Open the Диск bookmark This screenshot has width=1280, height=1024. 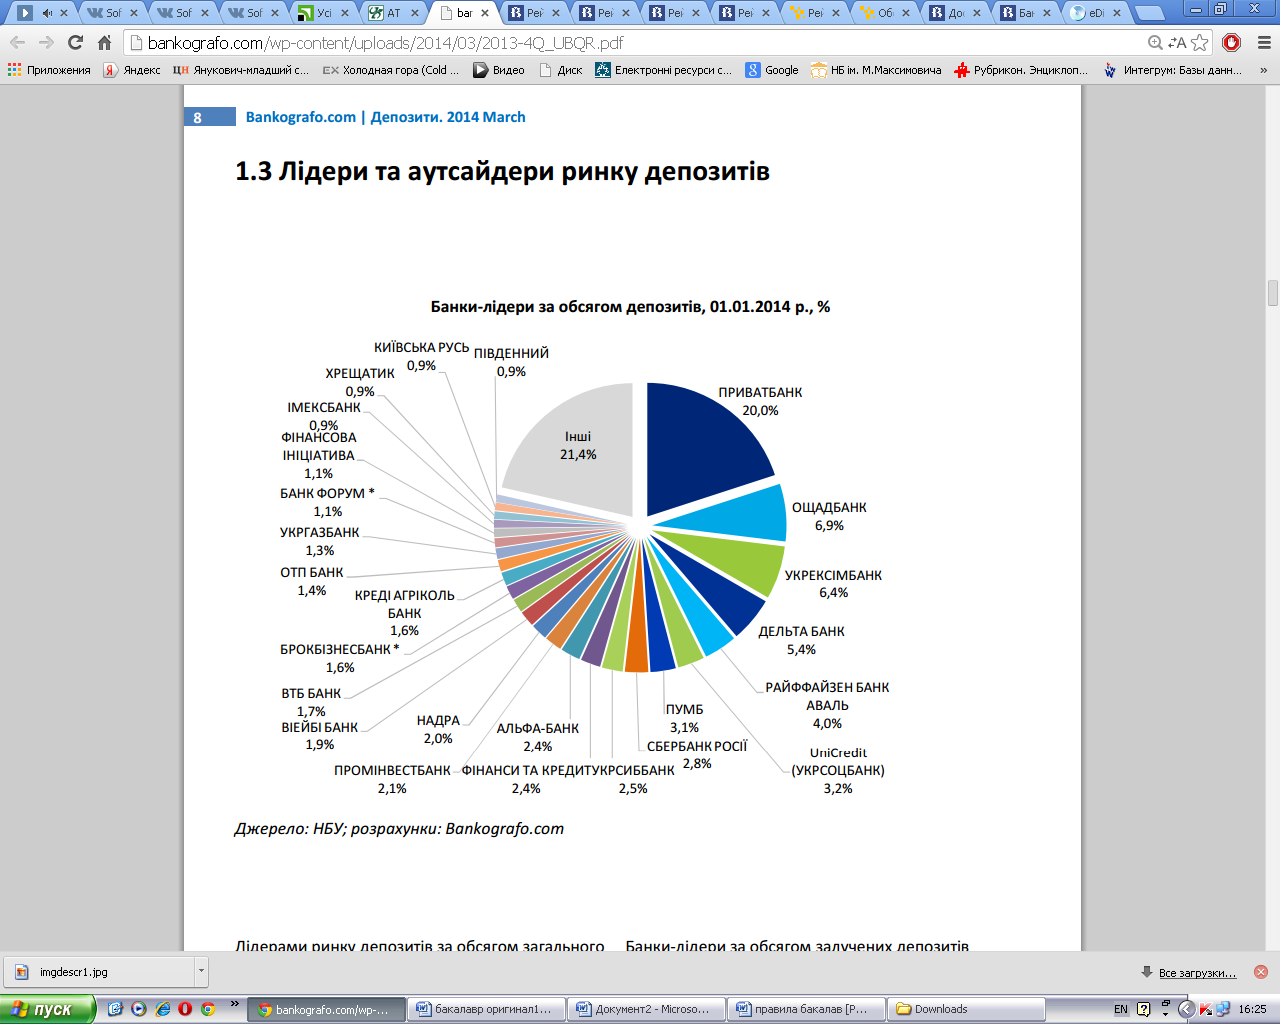tap(561, 70)
